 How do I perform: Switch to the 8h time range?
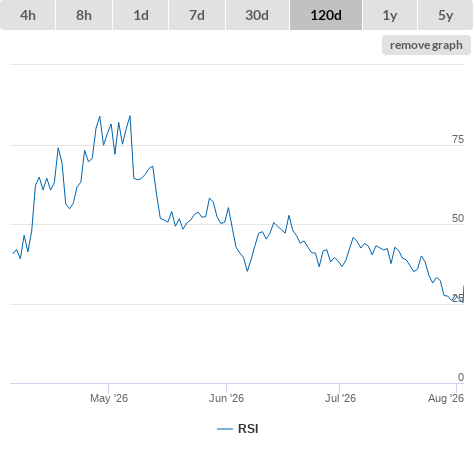click(x=84, y=15)
